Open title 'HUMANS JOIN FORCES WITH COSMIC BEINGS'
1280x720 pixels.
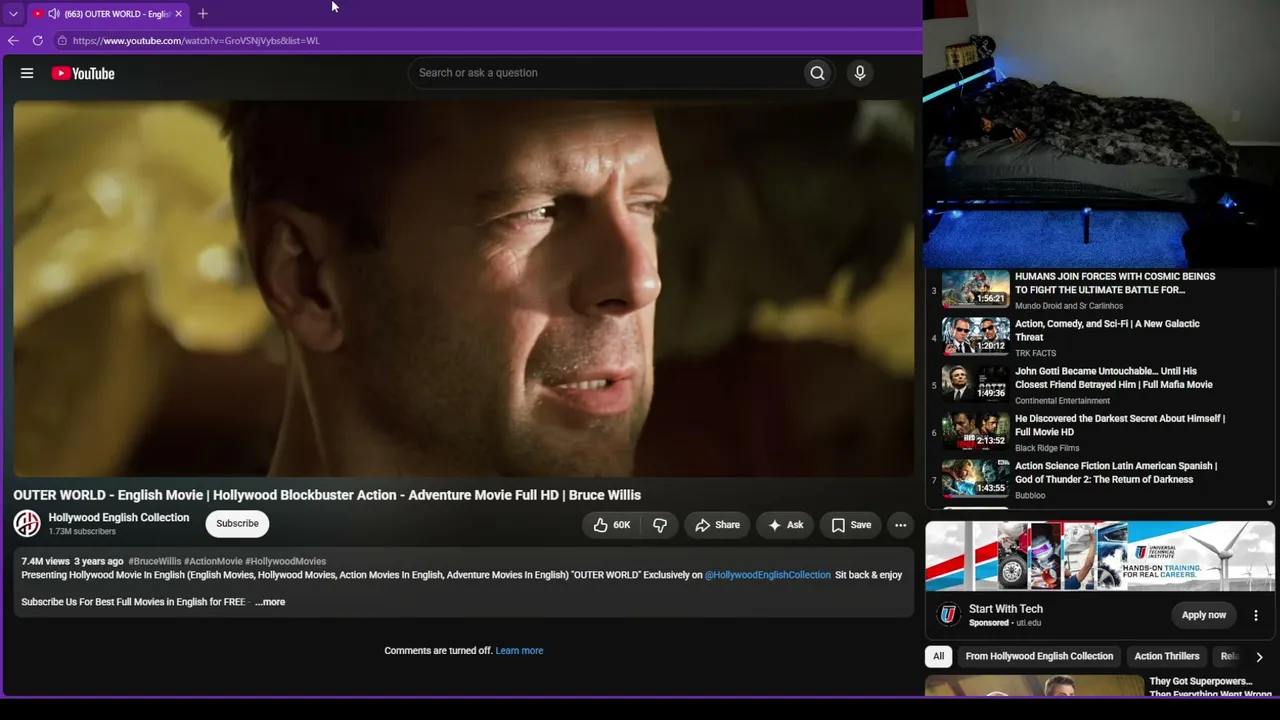[1115, 283]
